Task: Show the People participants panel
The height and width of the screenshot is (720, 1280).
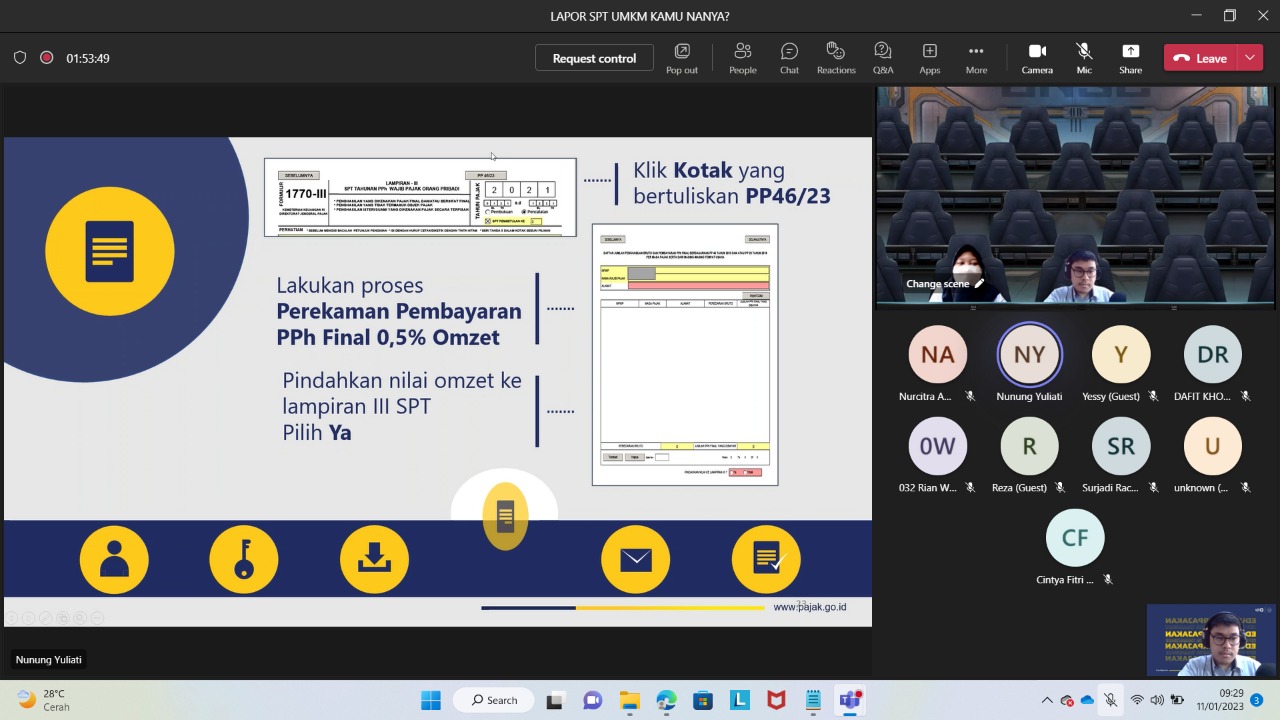Action: click(742, 58)
